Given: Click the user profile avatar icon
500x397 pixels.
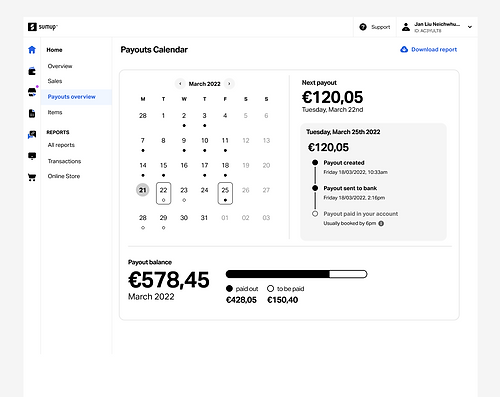Looking at the screenshot, I should 406,27.
